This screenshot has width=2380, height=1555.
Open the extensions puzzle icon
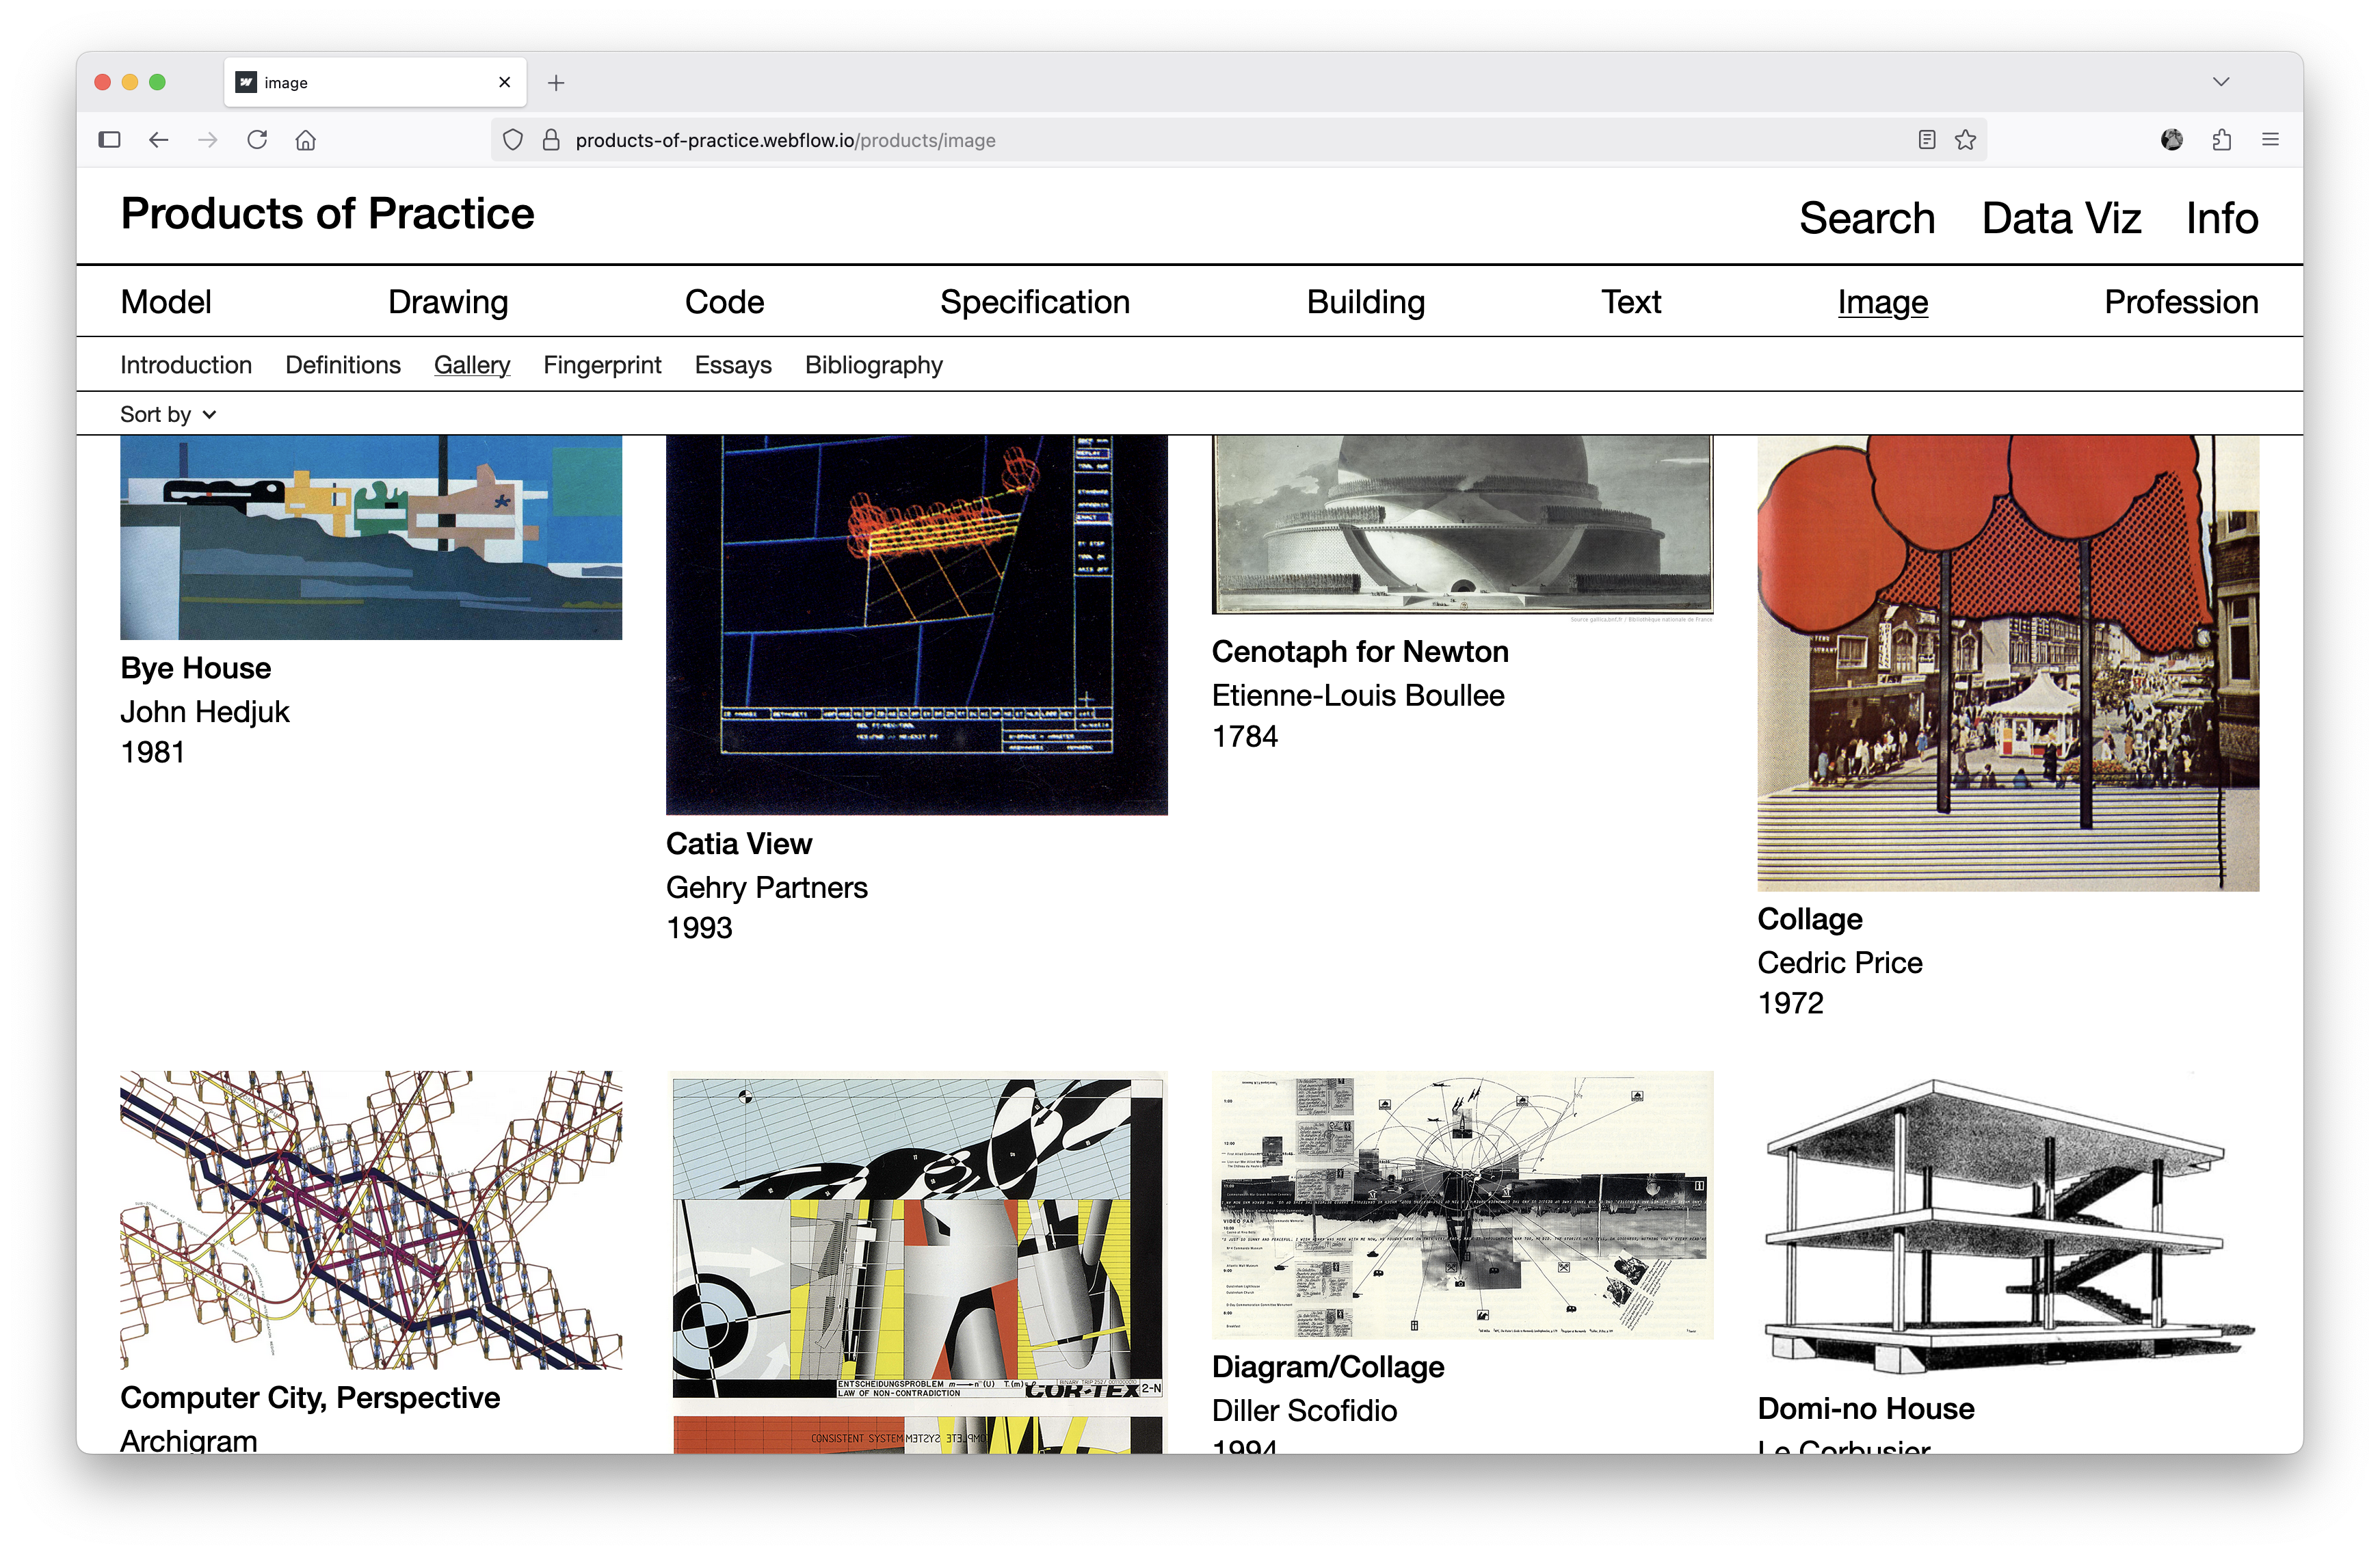point(2221,140)
